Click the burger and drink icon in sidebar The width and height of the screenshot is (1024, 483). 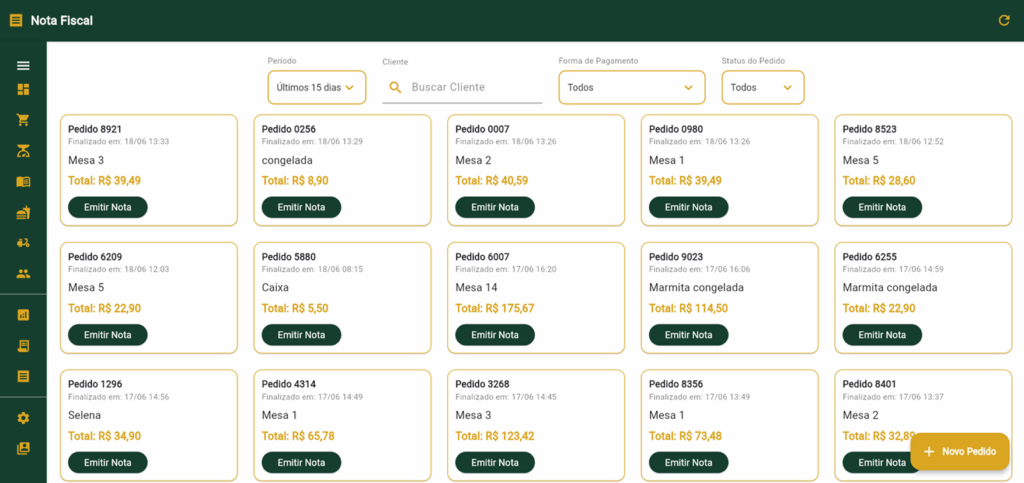coord(23,212)
